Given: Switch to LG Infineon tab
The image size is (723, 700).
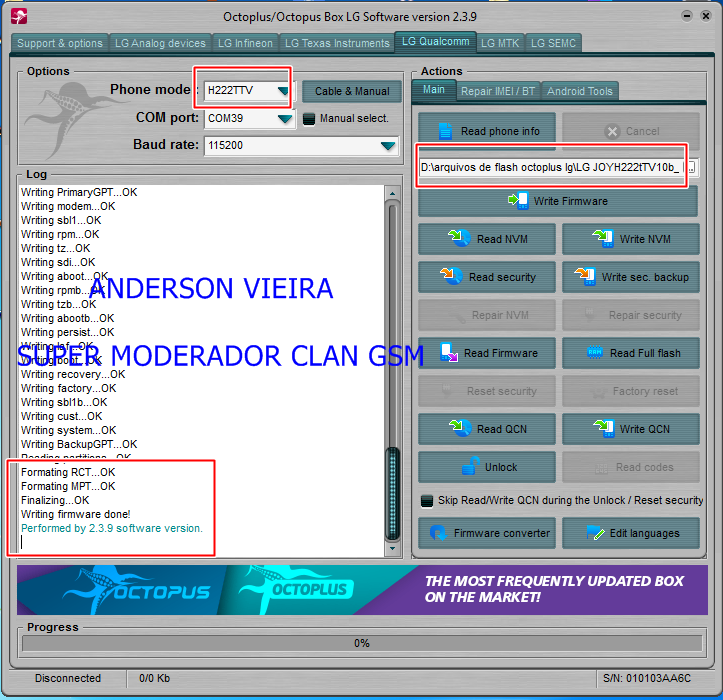Looking at the screenshot, I should pos(245,43).
